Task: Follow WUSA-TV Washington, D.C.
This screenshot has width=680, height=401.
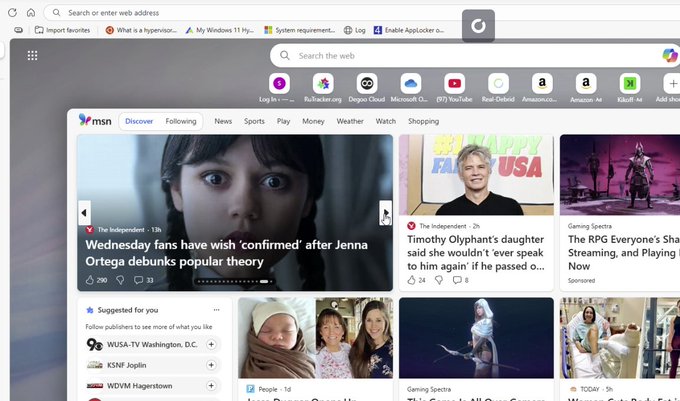Action: 211,344
